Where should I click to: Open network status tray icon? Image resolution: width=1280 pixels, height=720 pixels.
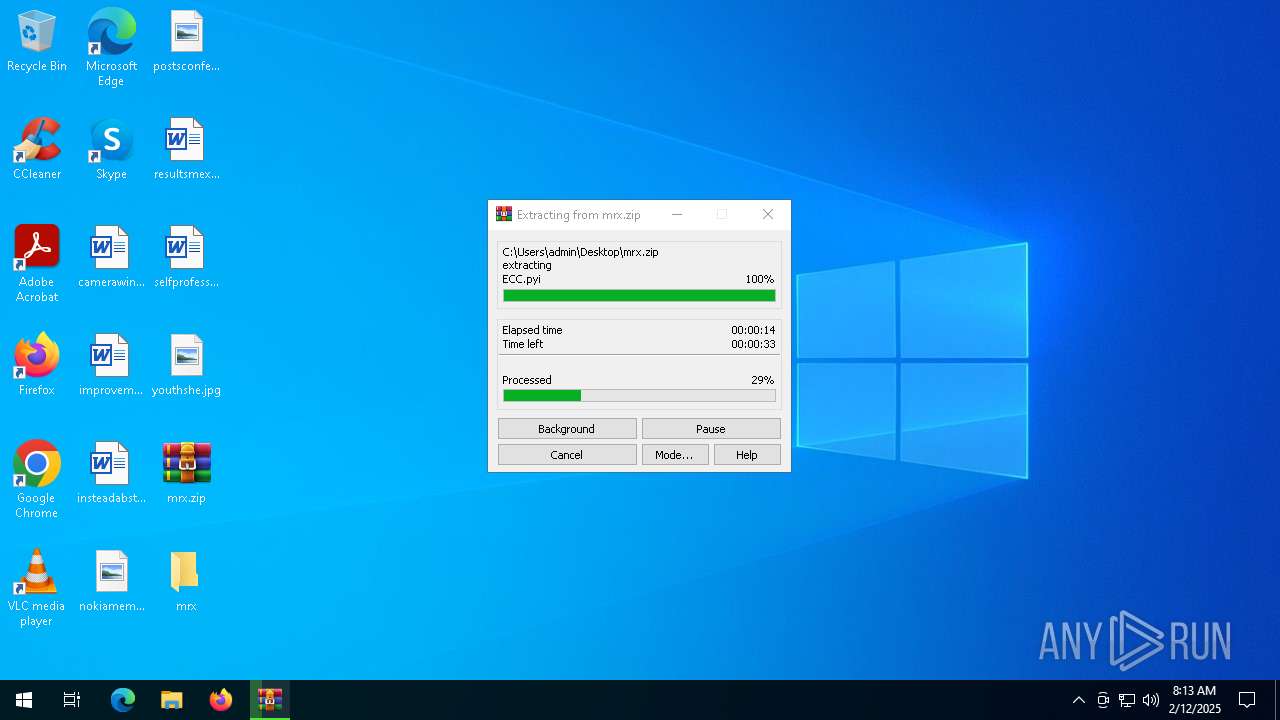tap(1127, 700)
